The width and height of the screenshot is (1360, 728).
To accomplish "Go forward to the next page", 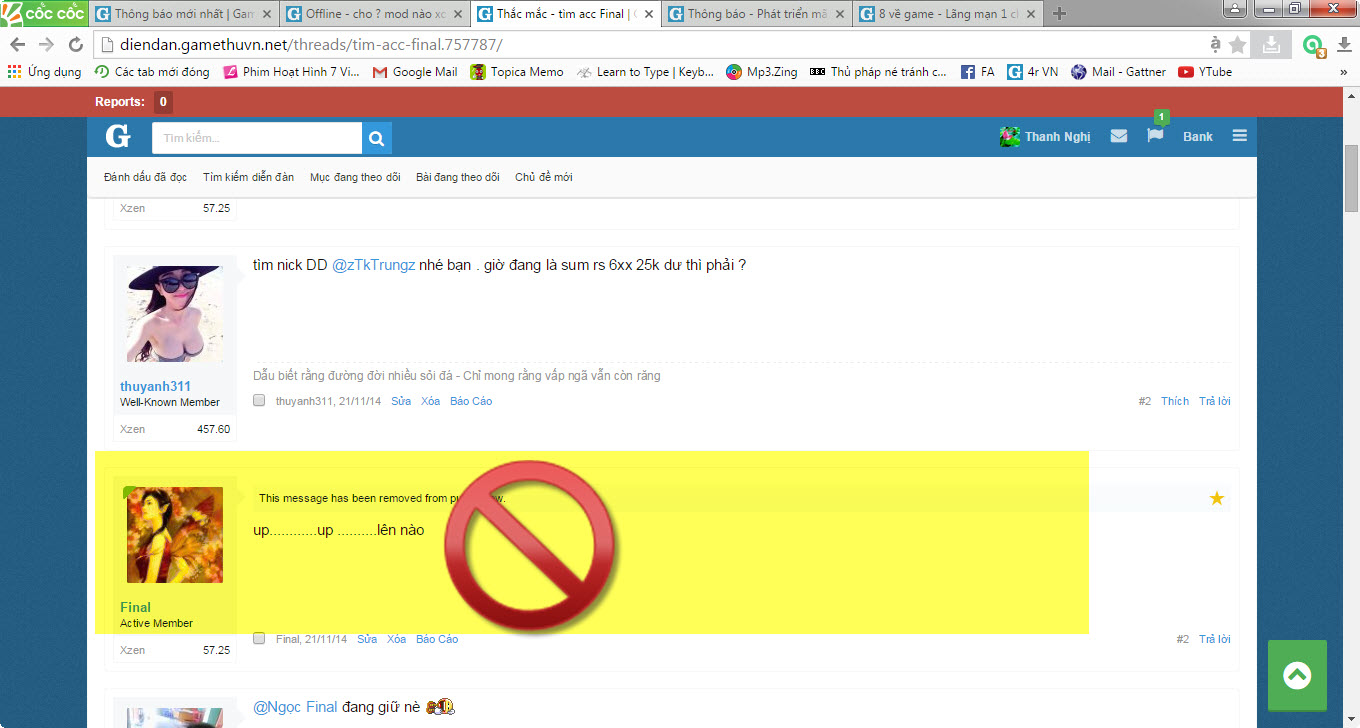I will pyautogui.click(x=46, y=45).
